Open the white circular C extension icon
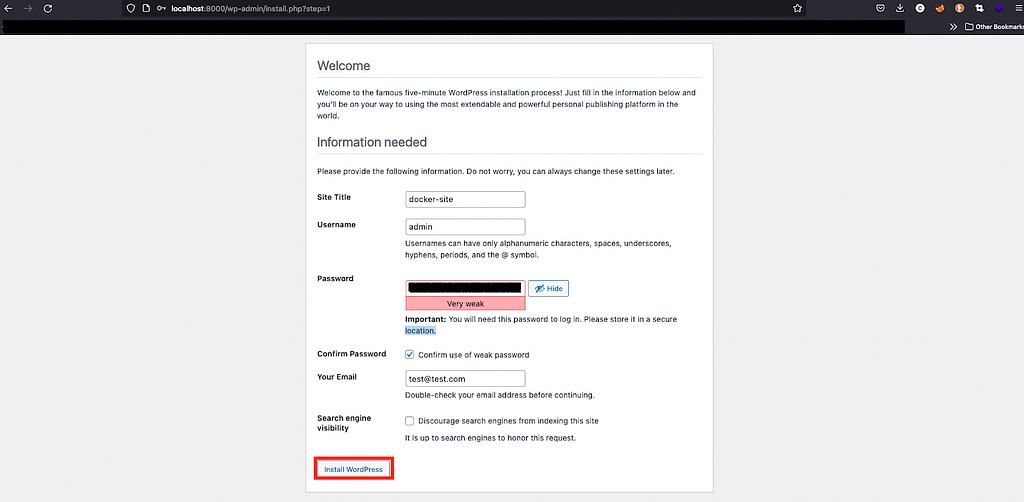Viewport: 1024px width, 502px height. click(x=920, y=8)
